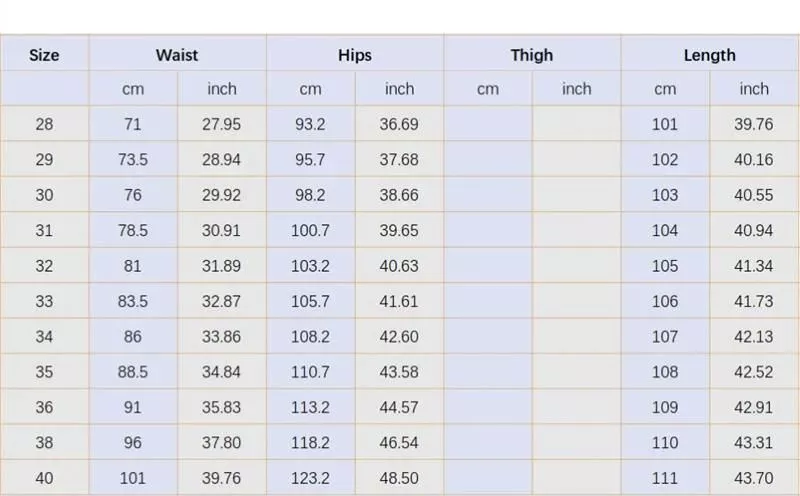Click the 100.7 hips cm cell
The height and width of the screenshot is (496, 800).
pos(310,231)
